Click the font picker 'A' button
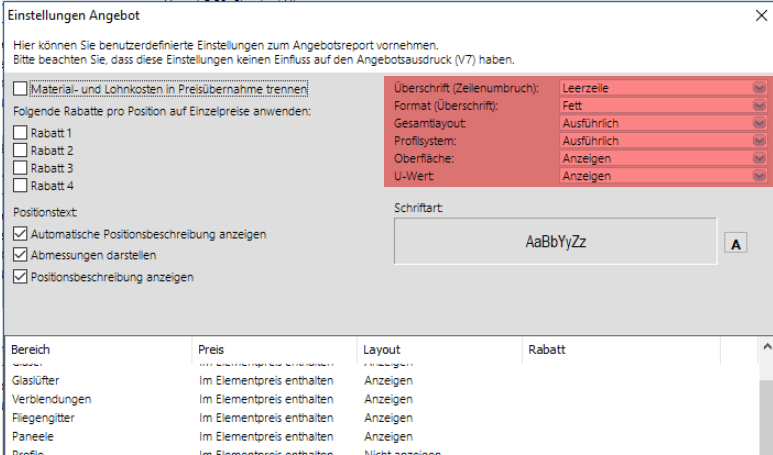 [x=735, y=244]
